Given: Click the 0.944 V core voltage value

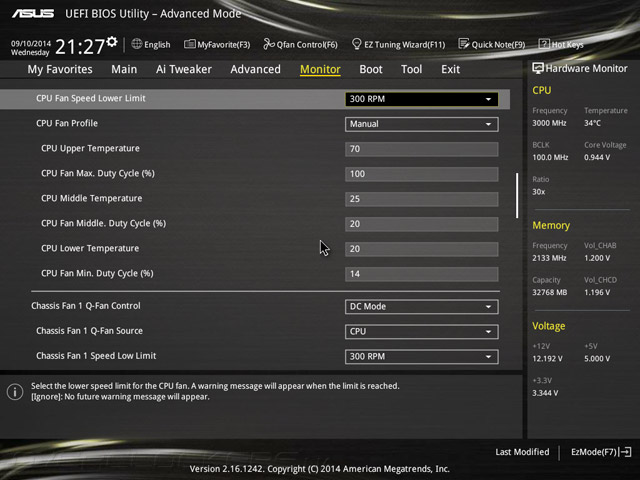Looking at the screenshot, I should 597,157.
